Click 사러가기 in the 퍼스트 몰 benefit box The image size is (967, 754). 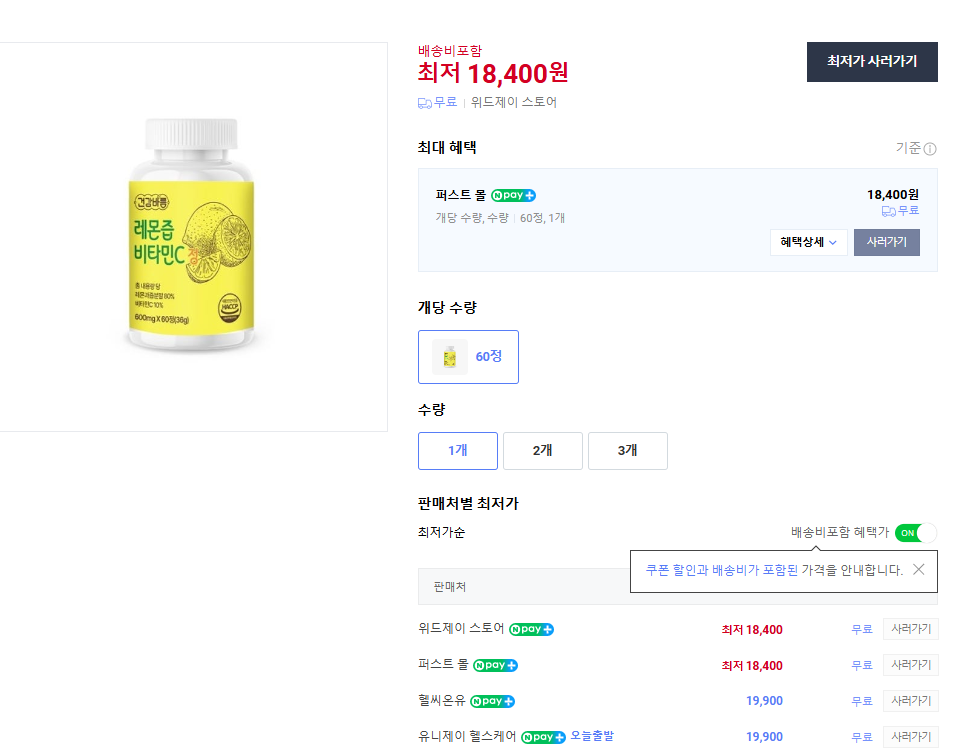[x=886, y=241]
